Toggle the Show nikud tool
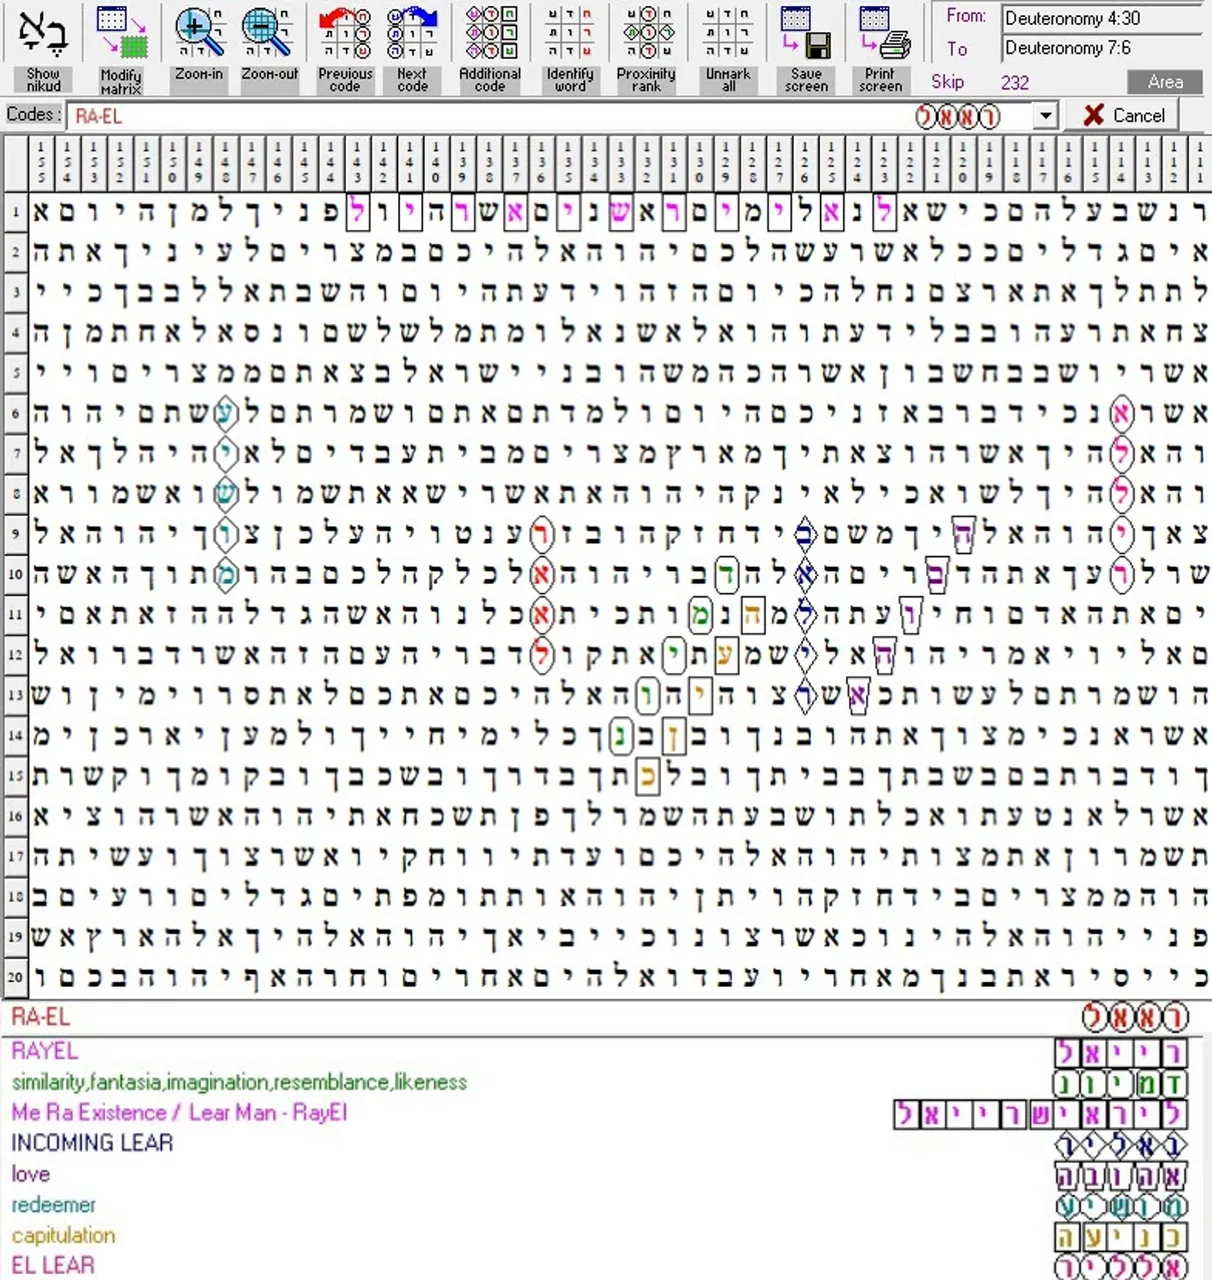1212x1280 pixels. coord(43,48)
